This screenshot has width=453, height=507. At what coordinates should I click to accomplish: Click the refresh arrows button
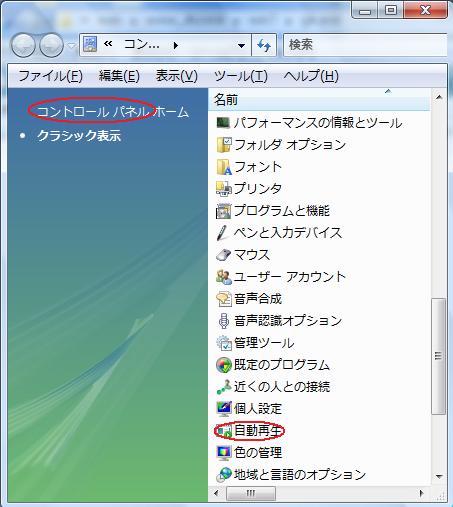(264, 45)
